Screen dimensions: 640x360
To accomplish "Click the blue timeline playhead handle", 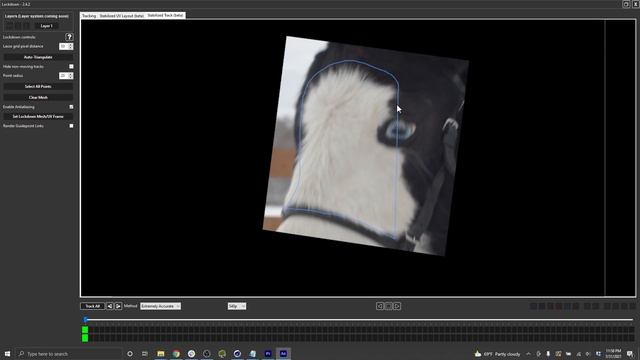I will tap(86, 320).
